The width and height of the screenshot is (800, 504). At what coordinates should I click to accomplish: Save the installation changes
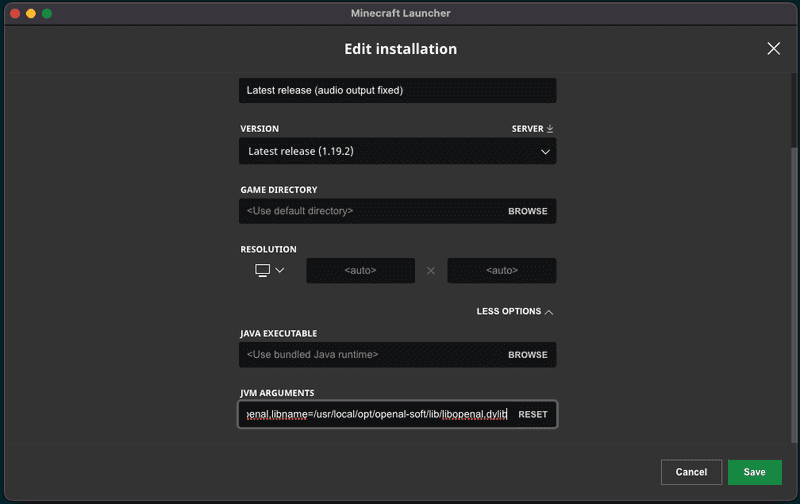coord(755,472)
